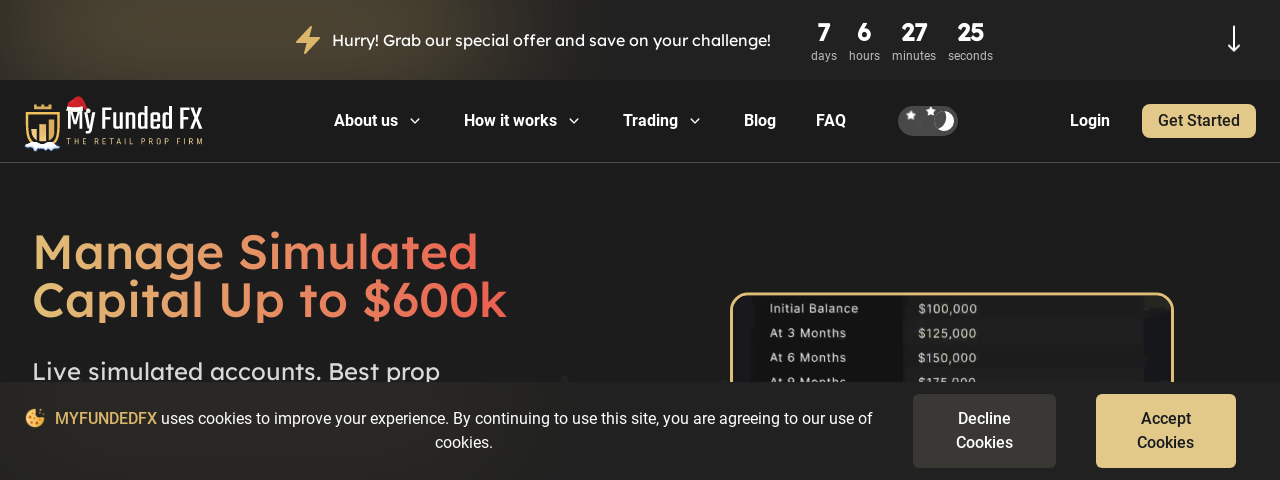Viewport: 1280px width, 480px height.
Task: Open the About us menu item
Action: 366,121
